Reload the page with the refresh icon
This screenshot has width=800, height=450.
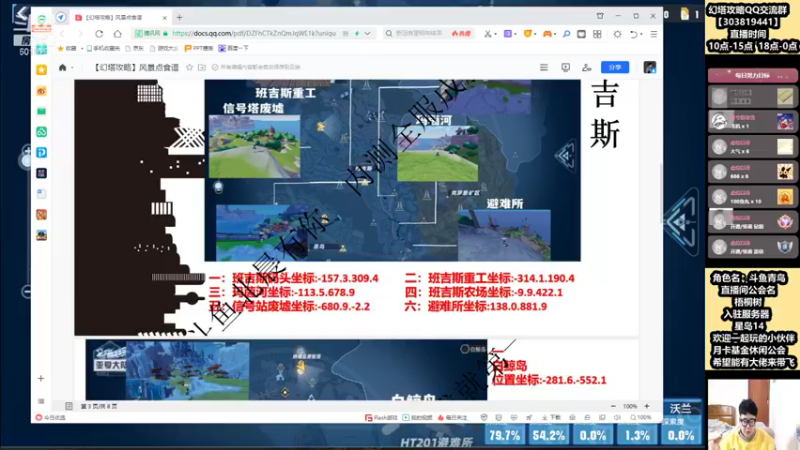coord(99,34)
